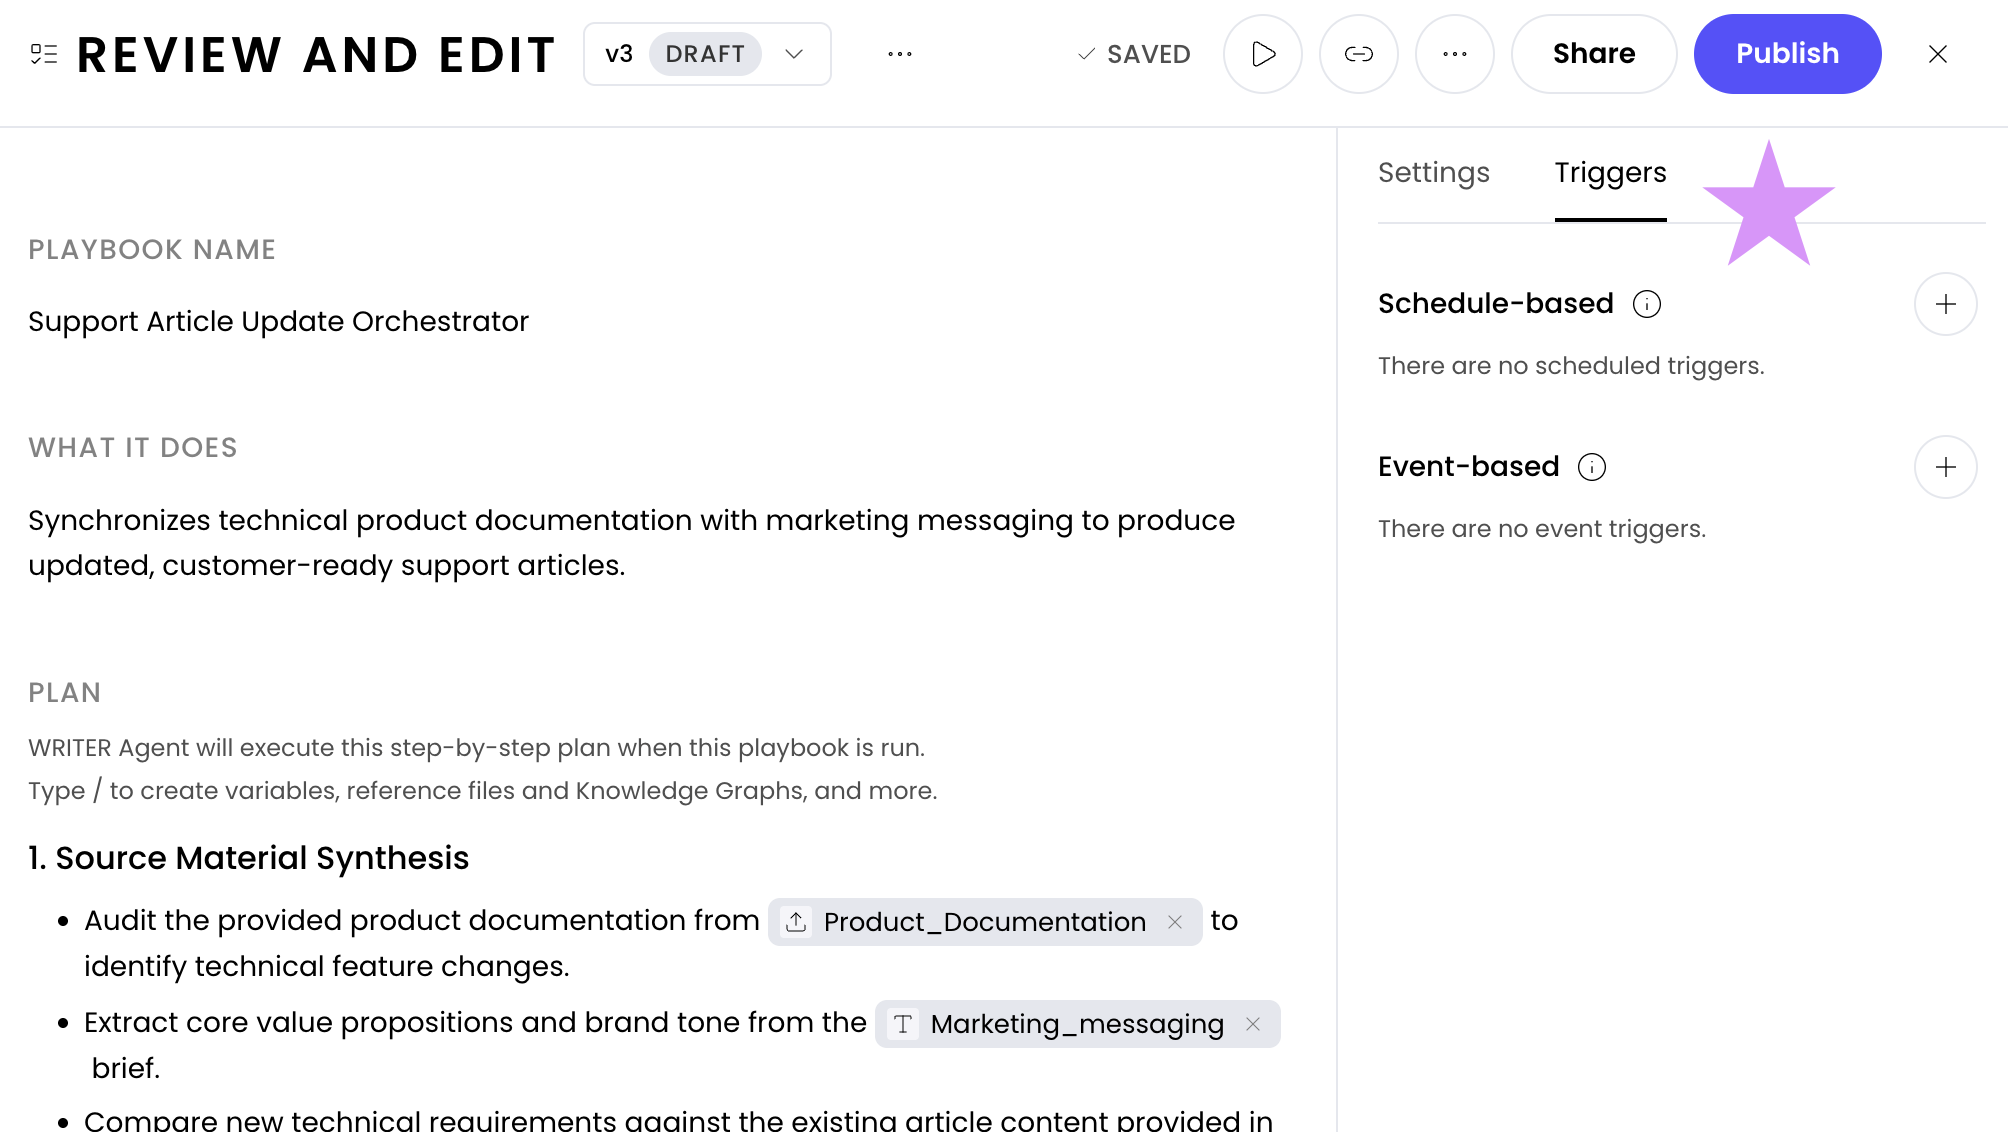
Task: Close the review and edit view
Action: [1937, 54]
